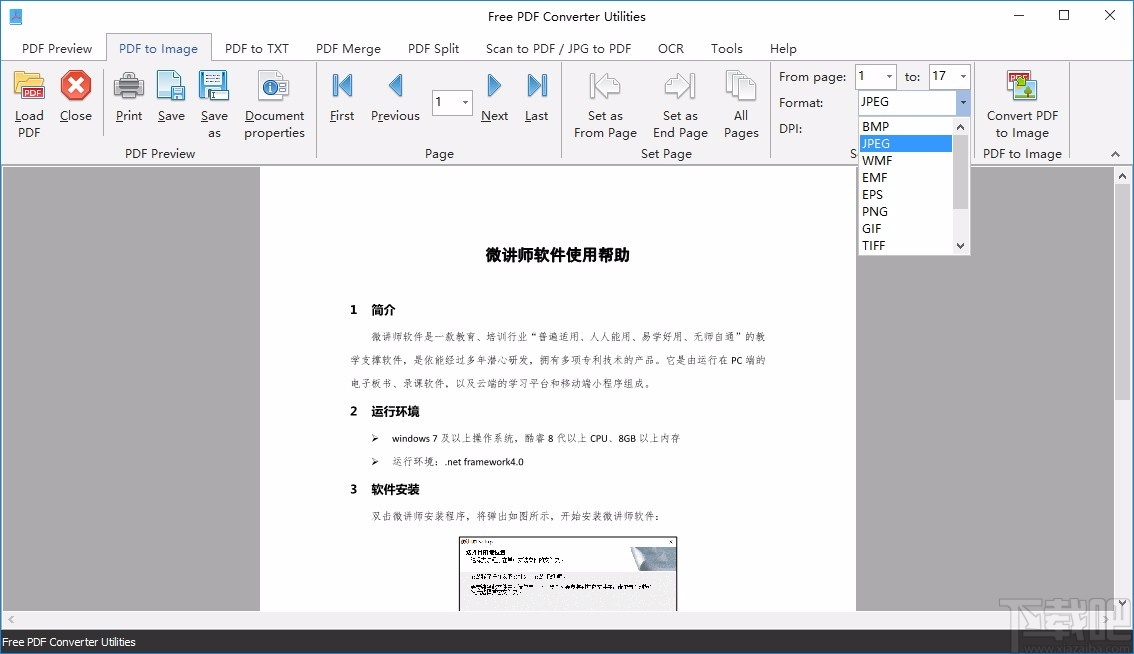1134x654 pixels.
Task: Click the Load PDF icon
Action: 29,99
